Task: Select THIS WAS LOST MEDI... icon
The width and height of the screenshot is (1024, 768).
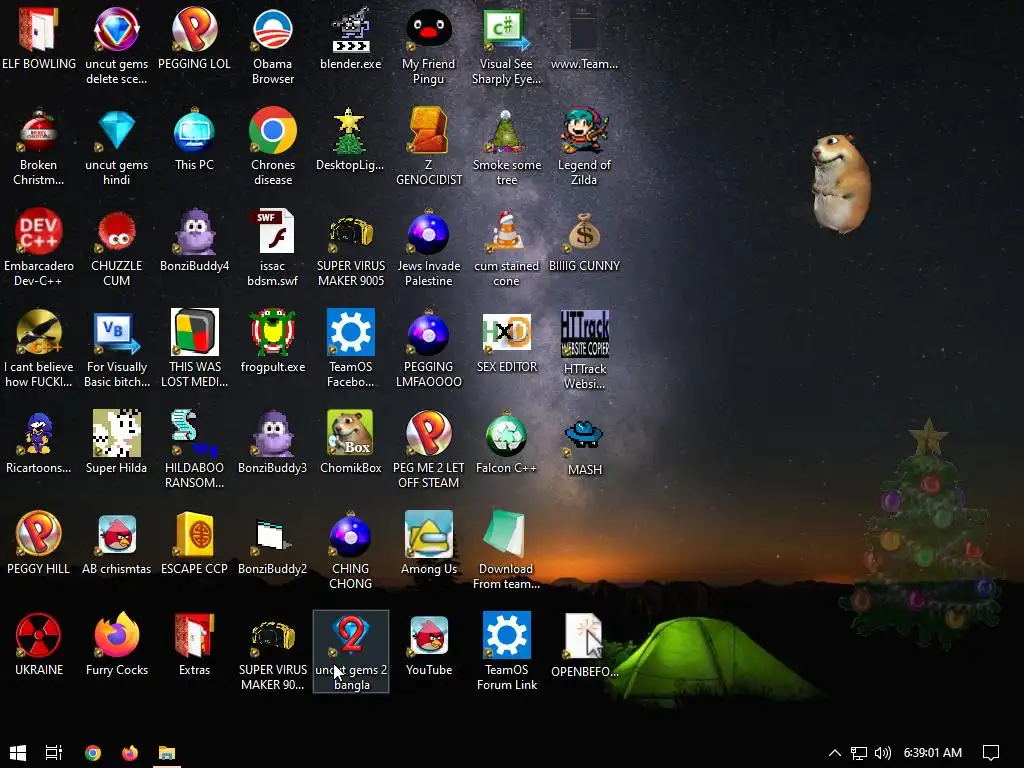Action: (194, 332)
